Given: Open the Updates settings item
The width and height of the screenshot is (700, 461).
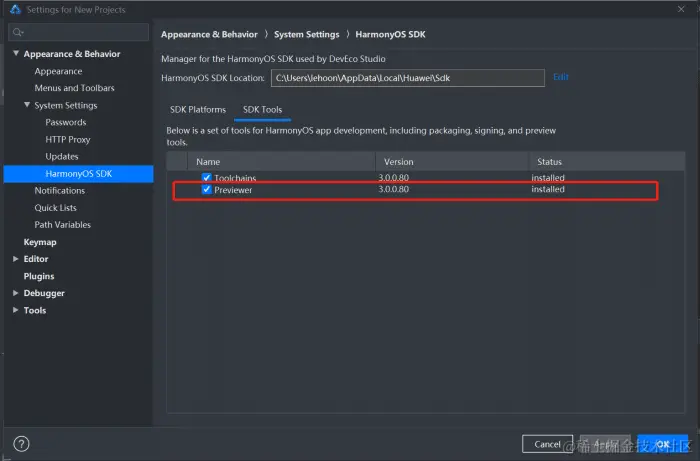Looking at the screenshot, I should [62, 157].
